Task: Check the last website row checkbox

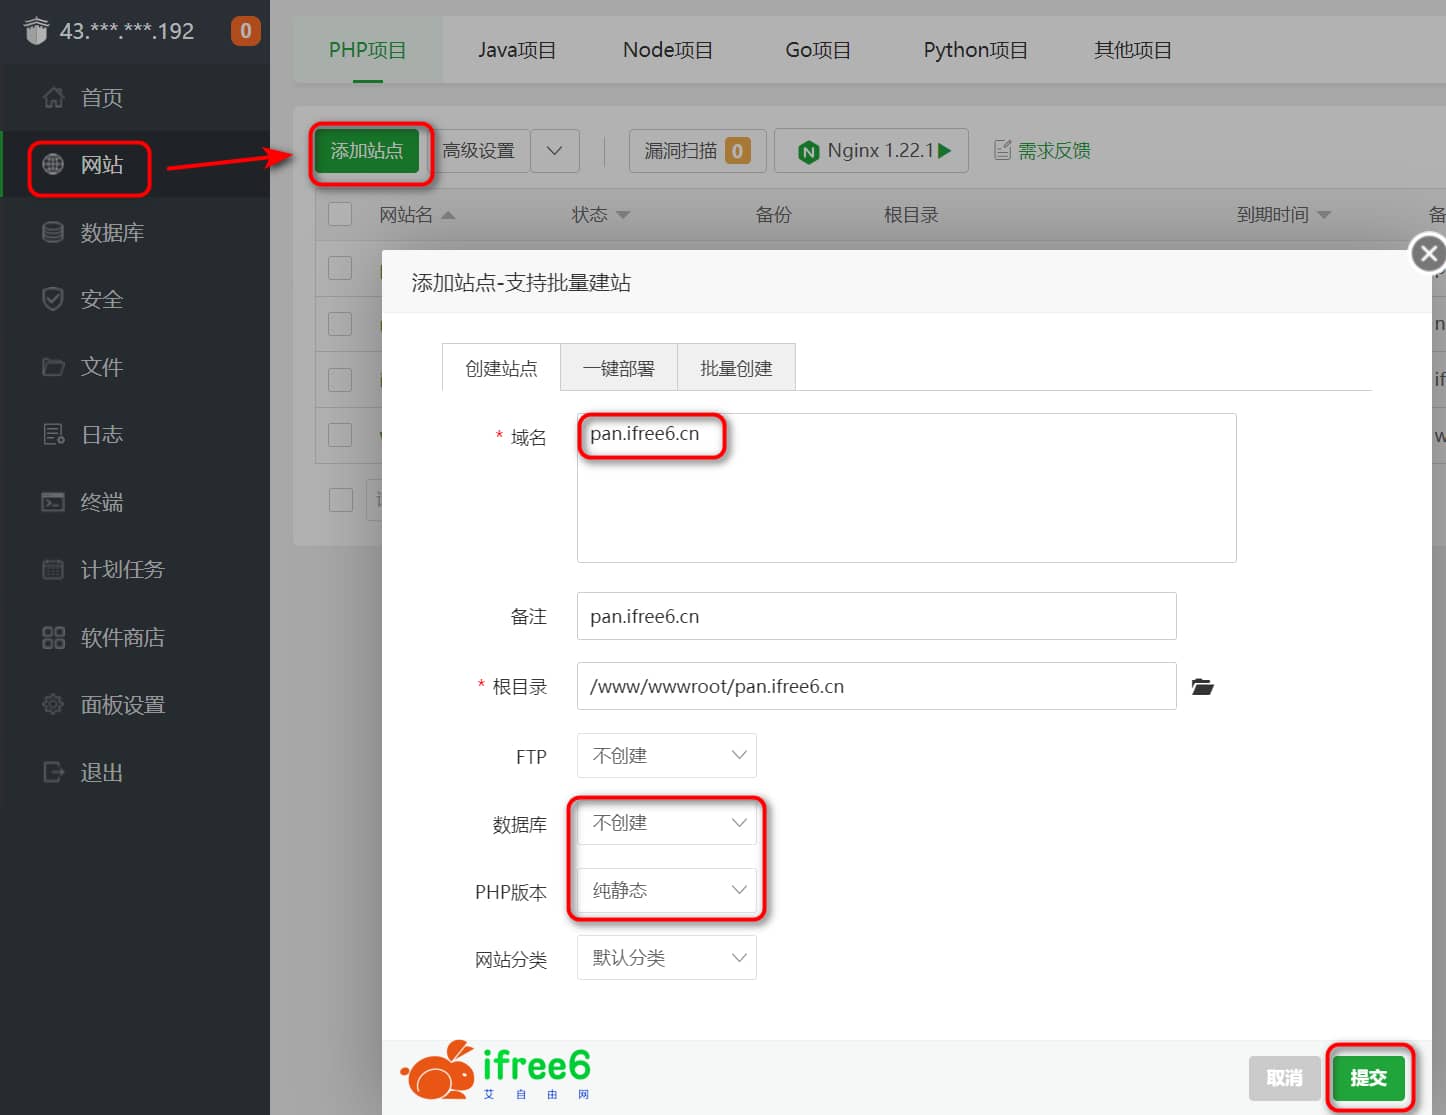Action: 340,499
